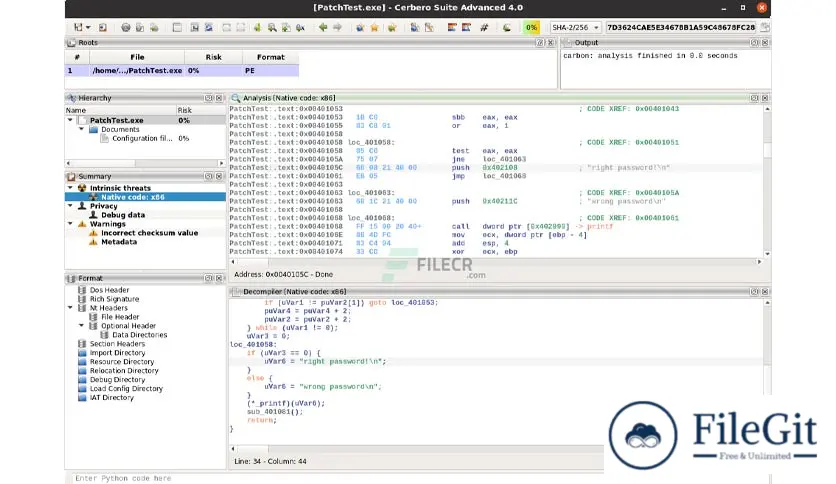
Task: Open IAT Directory in Format tree
Action: 111,398
